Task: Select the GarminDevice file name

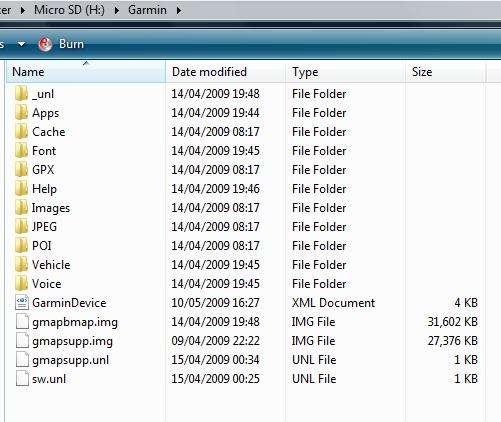Action: point(69,303)
